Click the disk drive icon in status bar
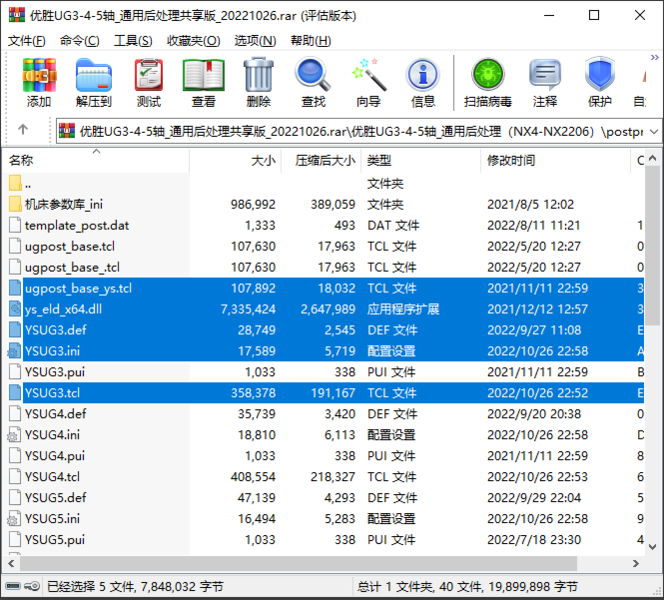The height and width of the screenshot is (600, 664). point(13,586)
